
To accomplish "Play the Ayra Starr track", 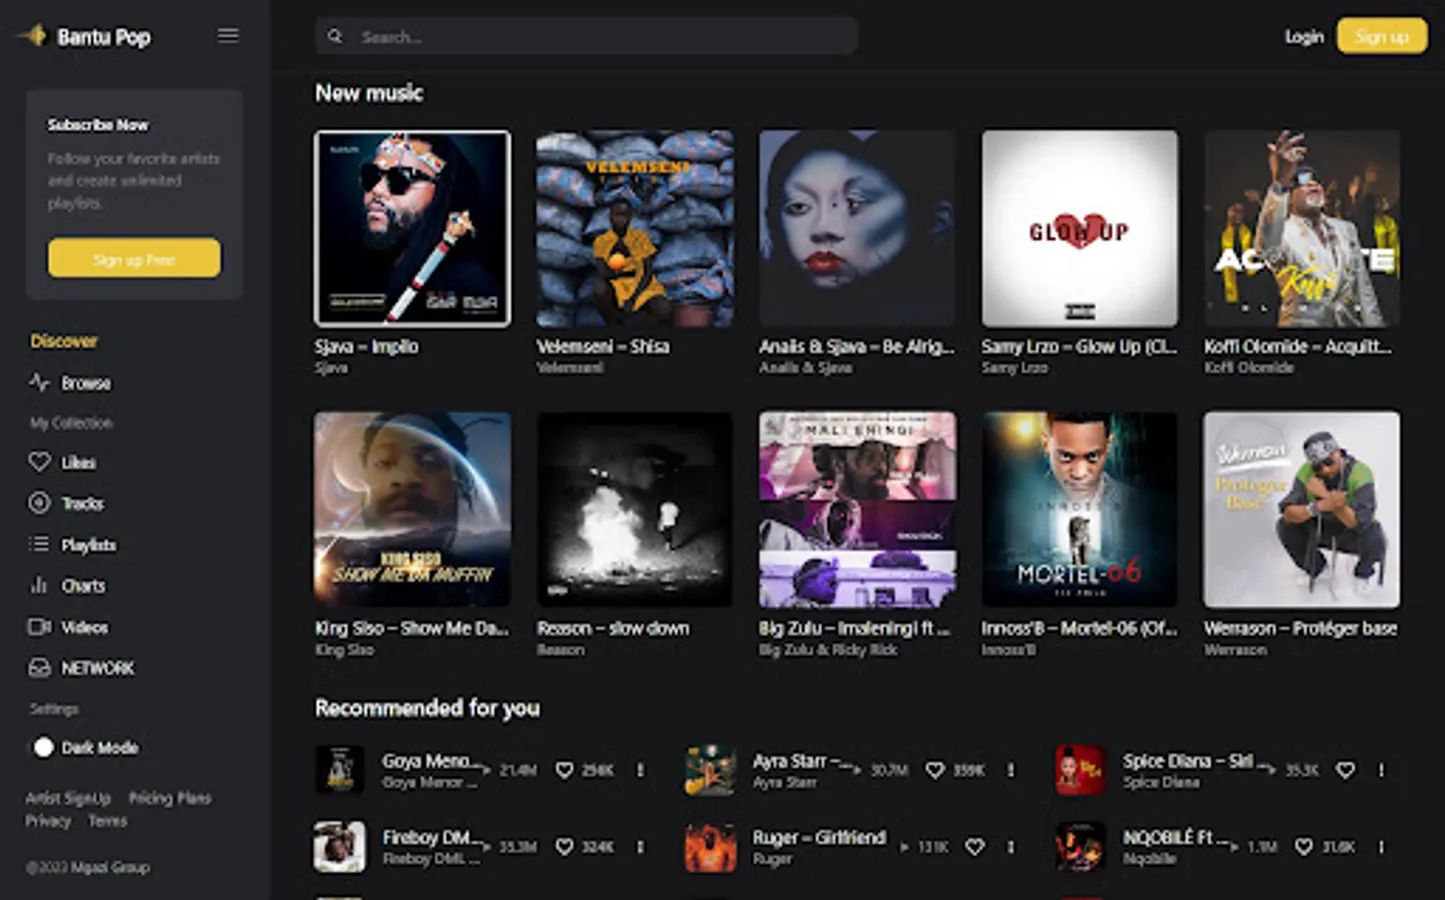I will tap(857, 770).
